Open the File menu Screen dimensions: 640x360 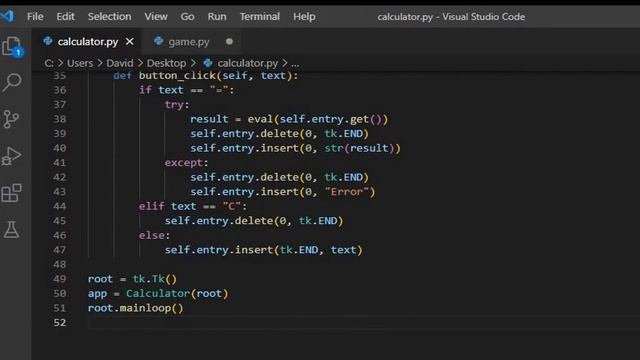35,17
